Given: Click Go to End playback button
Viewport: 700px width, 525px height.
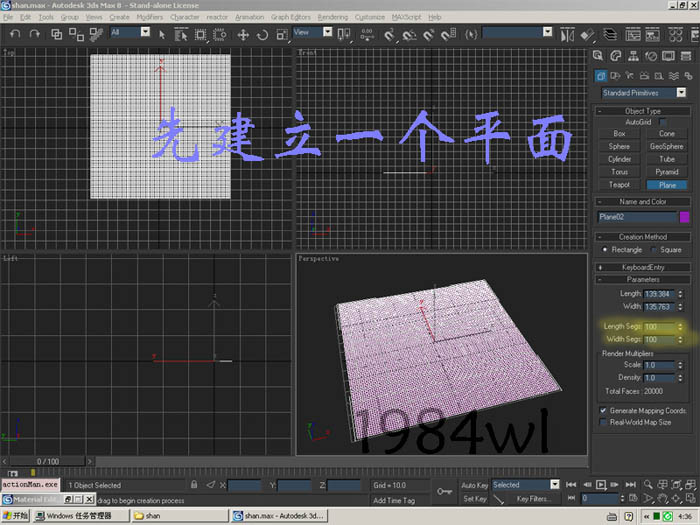Looking at the screenshot, I should (630, 484).
